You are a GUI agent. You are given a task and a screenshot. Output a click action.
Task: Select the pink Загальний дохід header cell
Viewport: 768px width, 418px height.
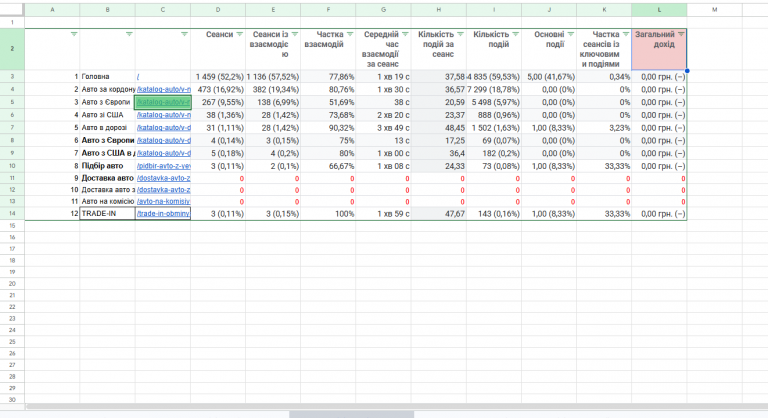click(x=659, y=49)
